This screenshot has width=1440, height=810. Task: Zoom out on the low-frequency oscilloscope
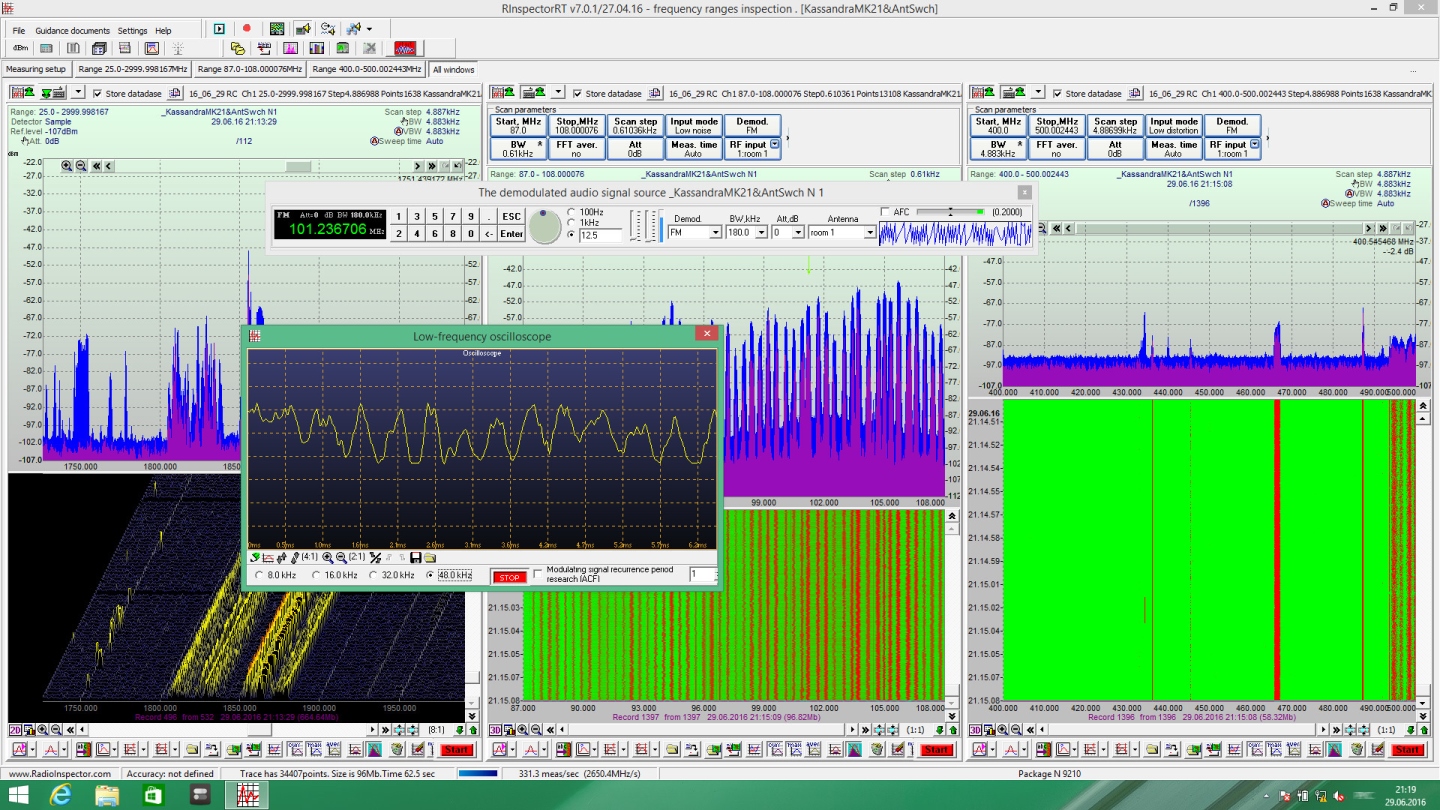[341, 557]
